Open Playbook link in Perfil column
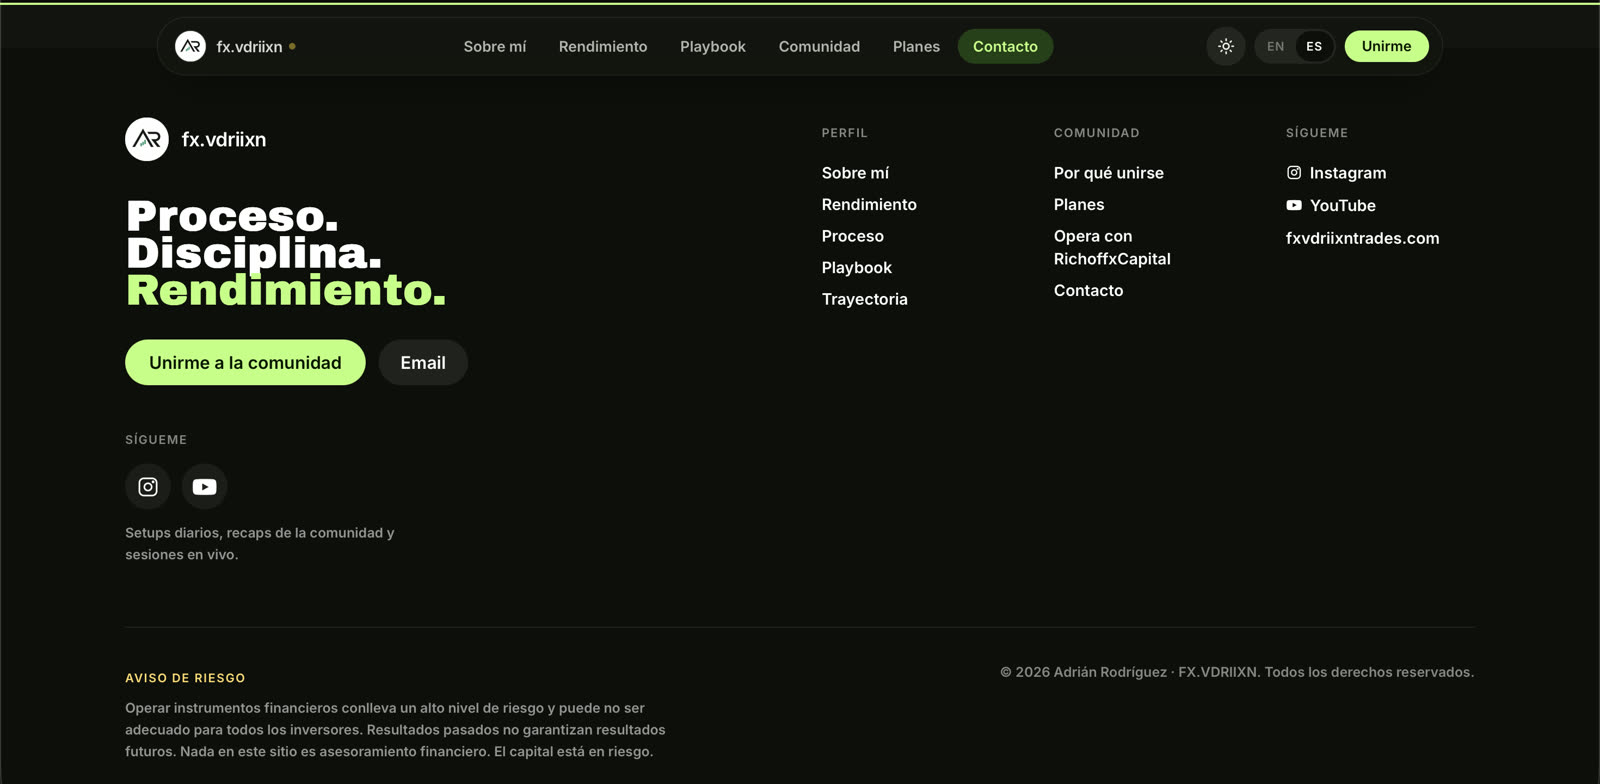This screenshot has height=784, width=1600. 857,267
